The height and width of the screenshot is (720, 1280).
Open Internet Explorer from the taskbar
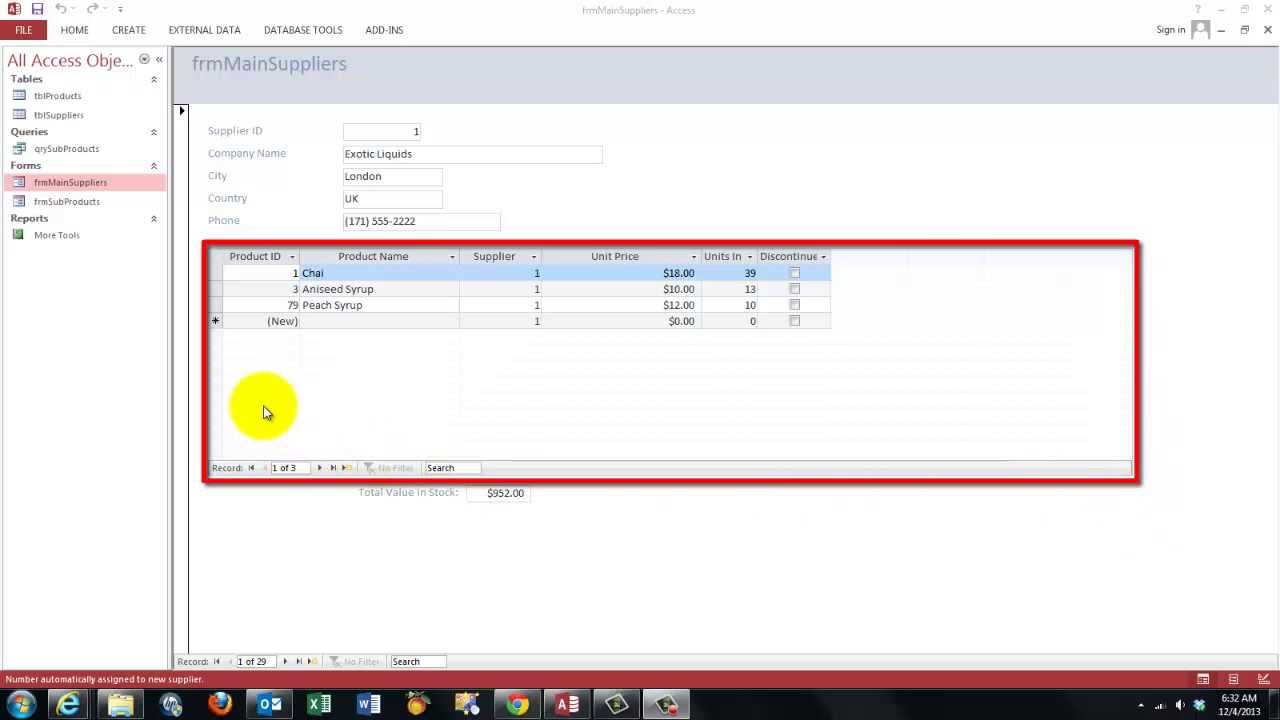pyautogui.click(x=69, y=705)
